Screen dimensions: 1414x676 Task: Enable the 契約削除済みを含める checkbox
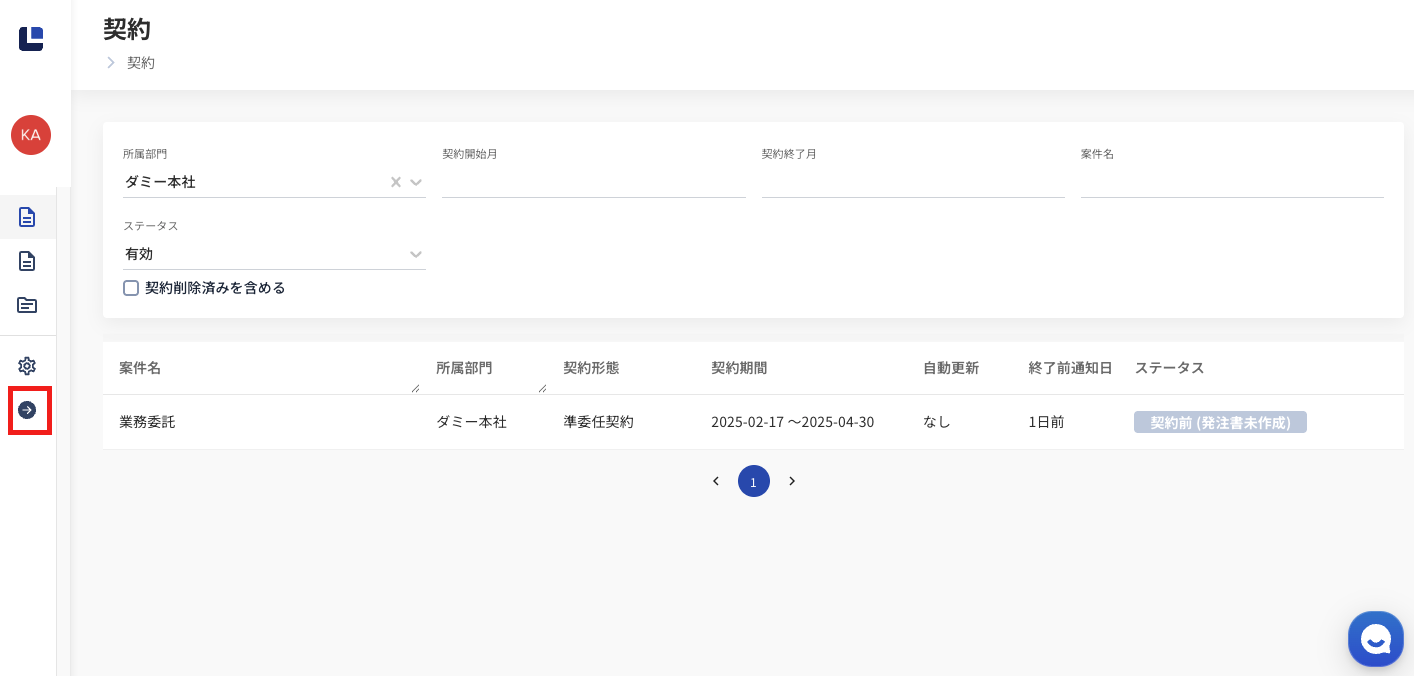pos(131,288)
